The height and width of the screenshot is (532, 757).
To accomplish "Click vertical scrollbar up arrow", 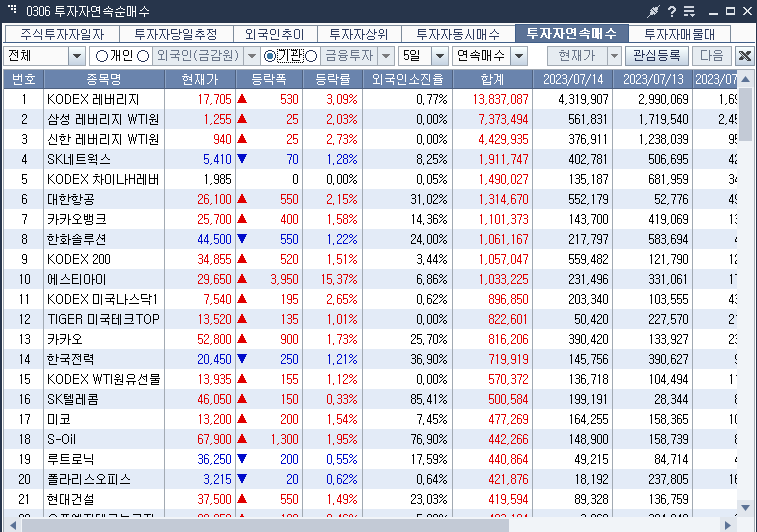I will pyautogui.click(x=745, y=79).
